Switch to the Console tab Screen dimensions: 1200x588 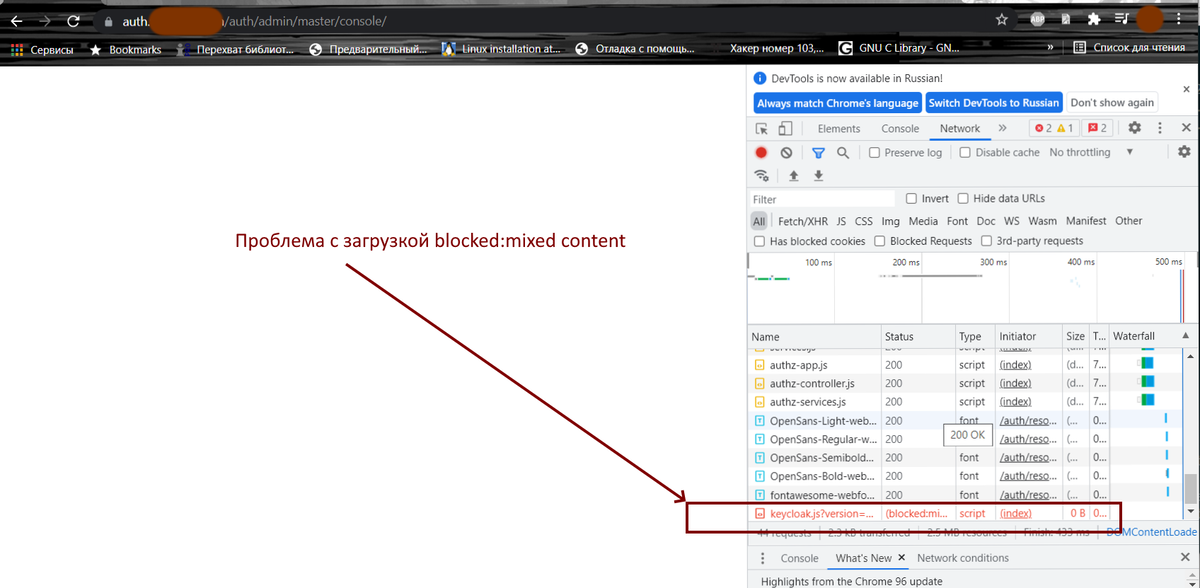[899, 128]
